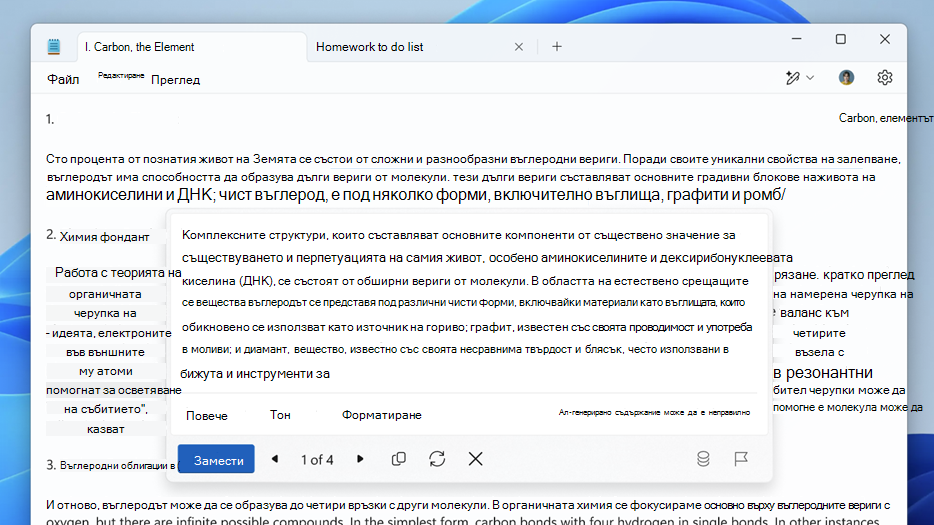Click the heading '3. Въглеродни облигации'
This screenshot has height=525, width=934.
click(x=111, y=465)
